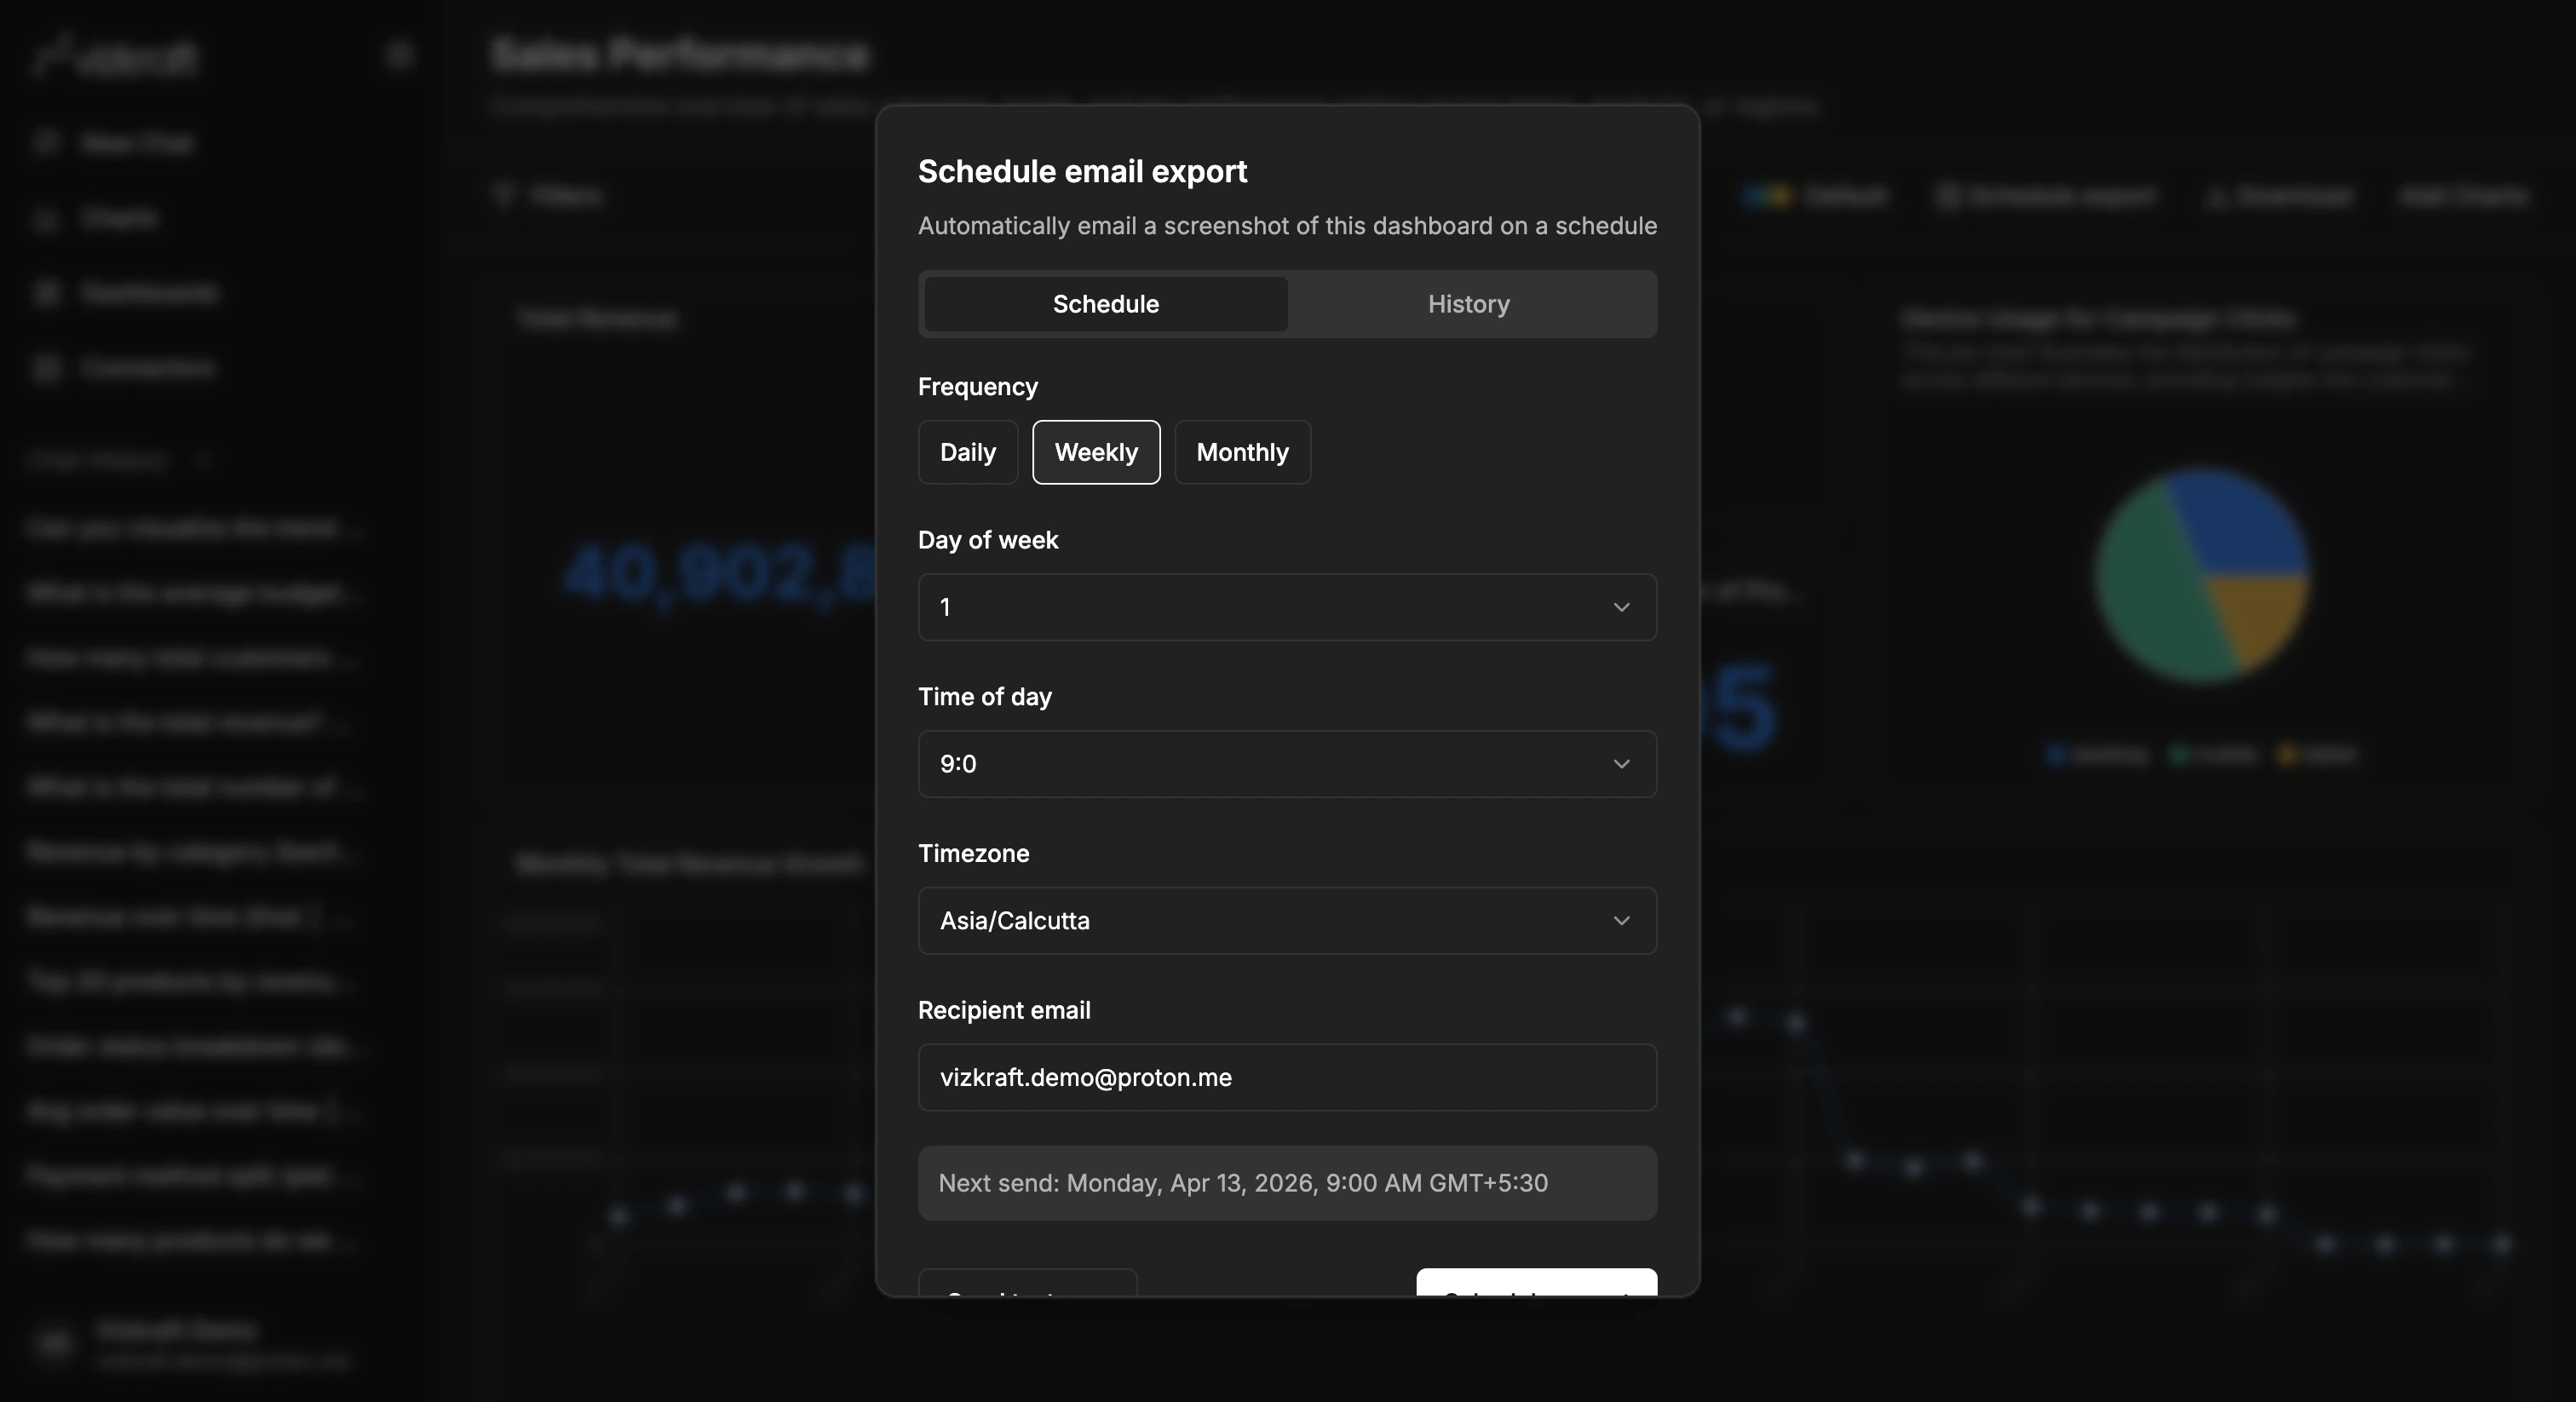Image resolution: width=2576 pixels, height=1402 pixels.
Task: Edit the recipient email field
Action: tap(1287, 1077)
